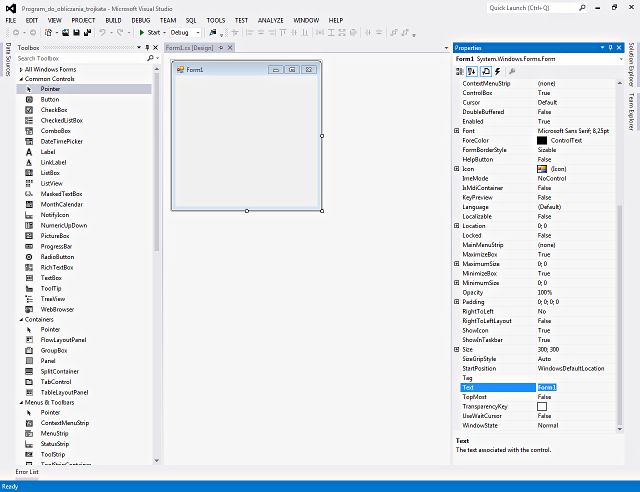Open the Data Sources side tab
The width and height of the screenshot is (640, 492).
click(8, 60)
